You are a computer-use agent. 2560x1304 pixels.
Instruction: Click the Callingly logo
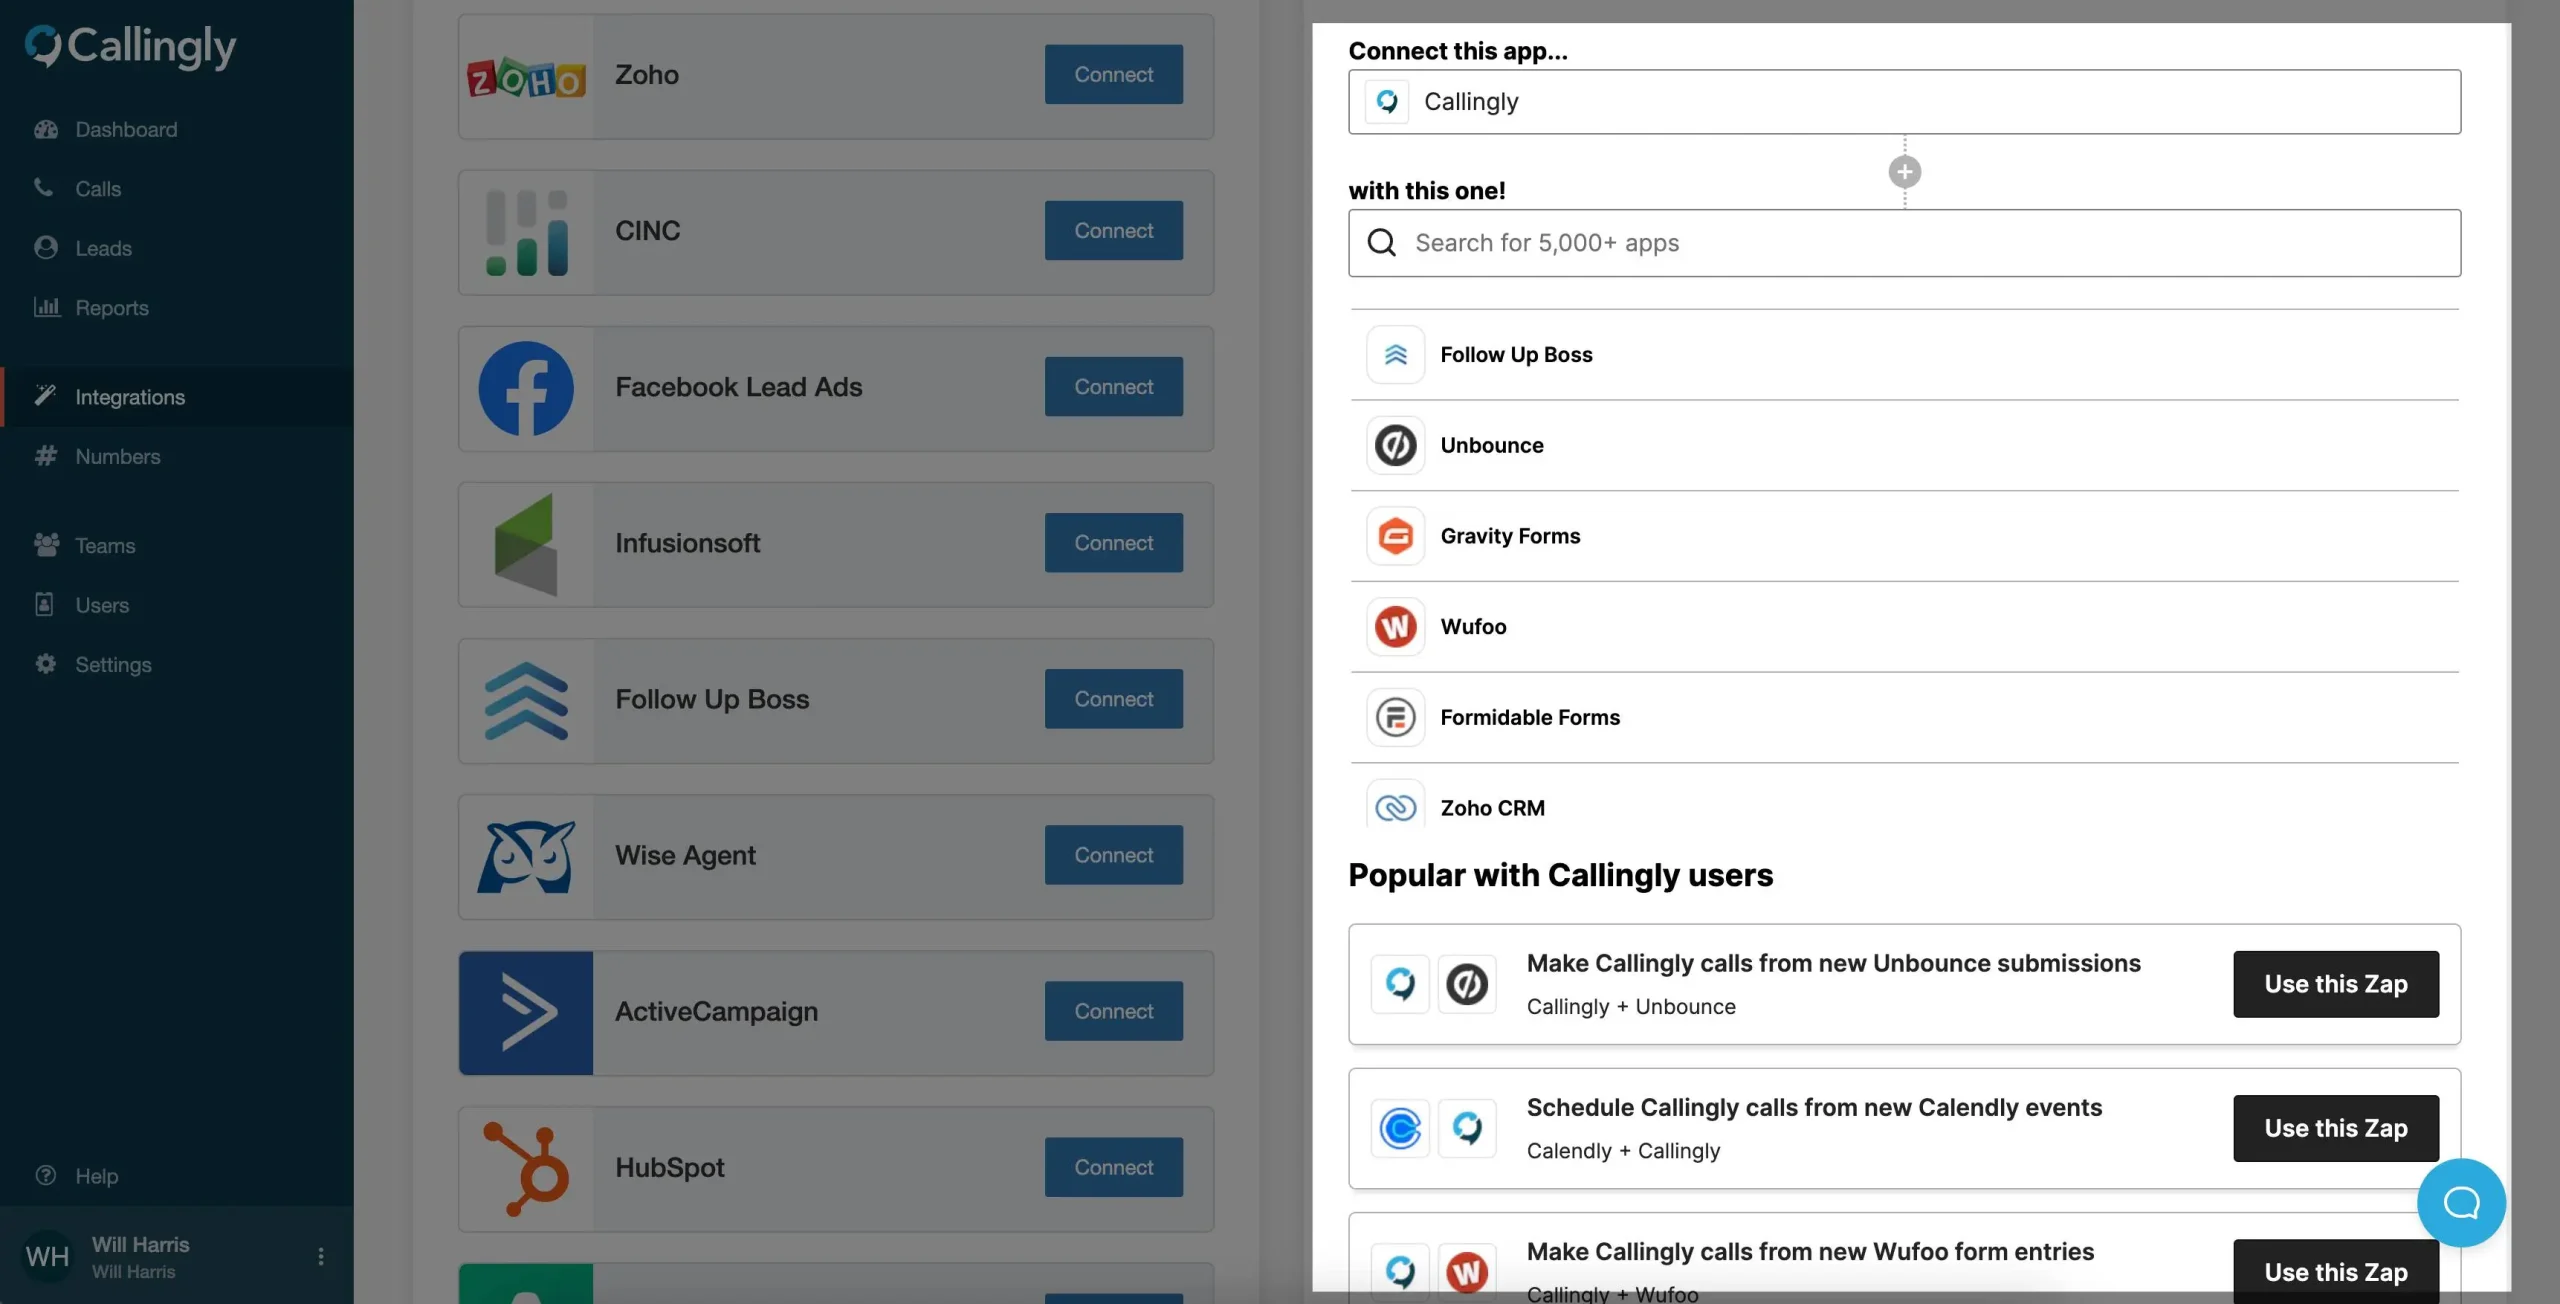tap(129, 47)
